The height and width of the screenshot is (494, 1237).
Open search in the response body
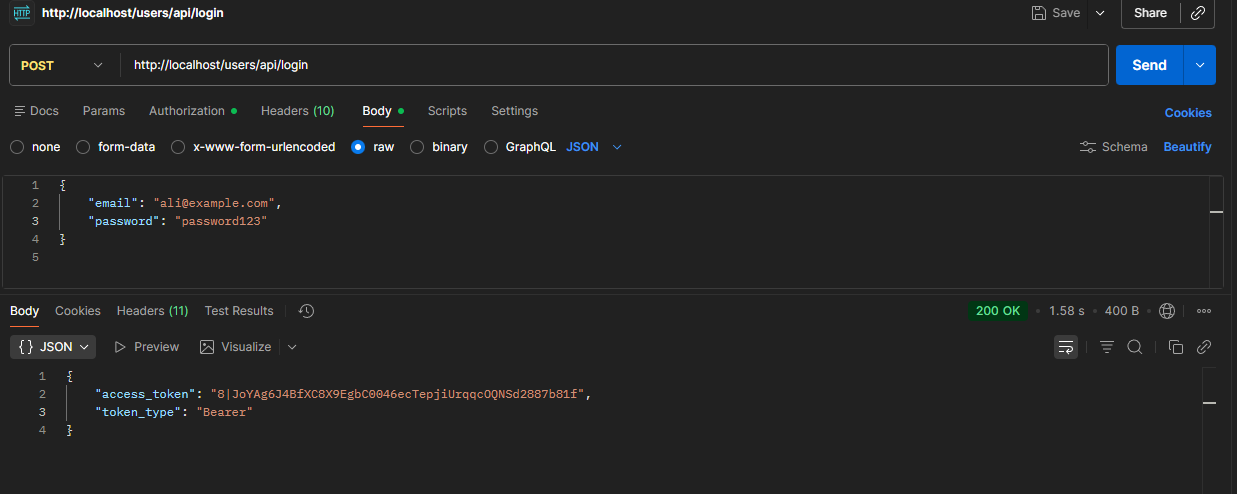point(1135,347)
